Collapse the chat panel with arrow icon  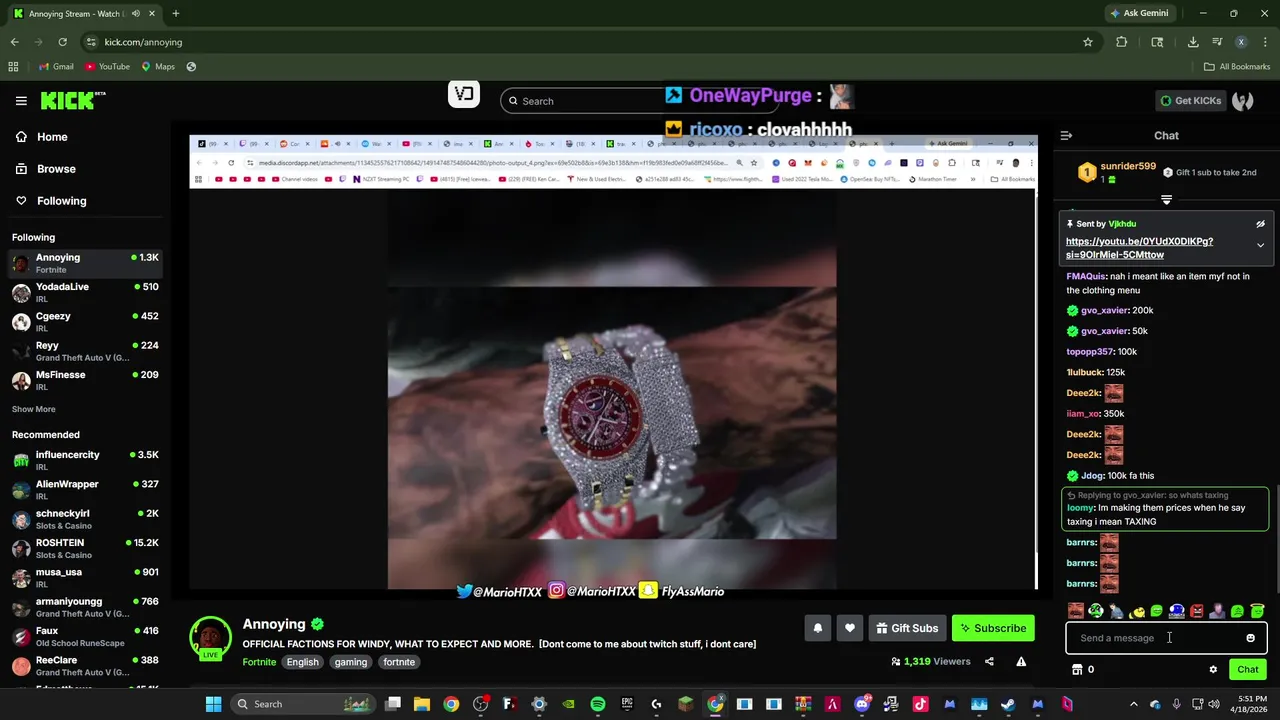tap(1066, 136)
